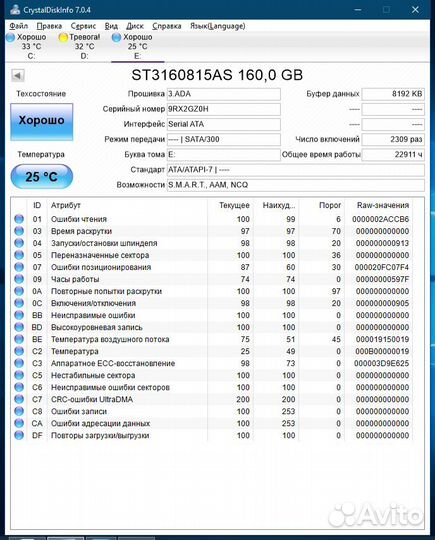
Task: Click status orb for 07 Ошибки позиционирования
Action: (x=19, y=267)
